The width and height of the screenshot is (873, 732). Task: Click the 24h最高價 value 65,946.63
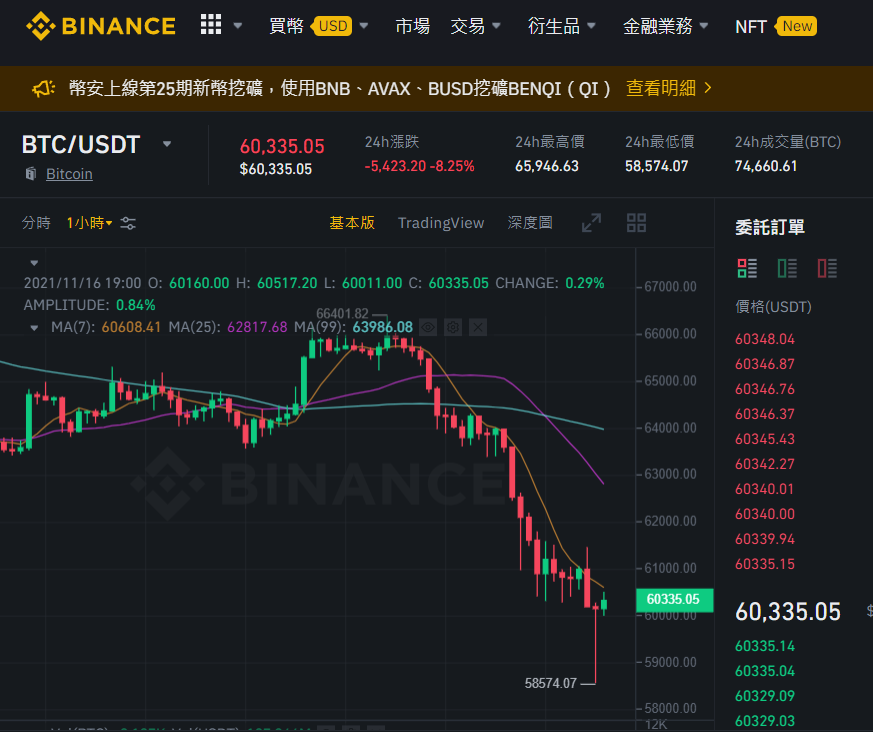pyautogui.click(x=547, y=166)
